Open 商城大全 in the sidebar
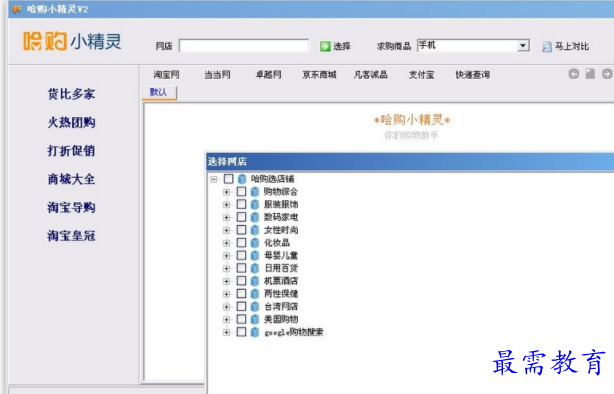Viewport: 614px width, 394px height. [x=71, y=179]
